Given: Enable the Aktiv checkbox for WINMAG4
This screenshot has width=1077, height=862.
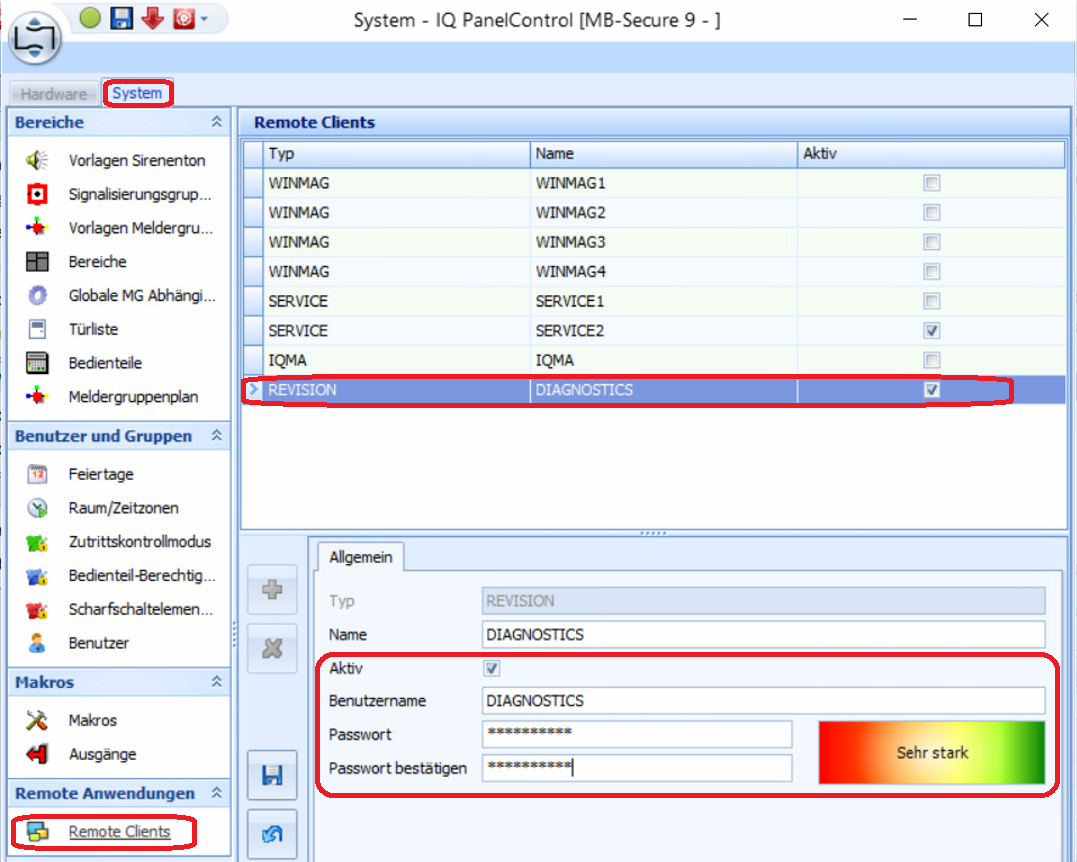Looking at the screenshot, I should tap(931, 271).
